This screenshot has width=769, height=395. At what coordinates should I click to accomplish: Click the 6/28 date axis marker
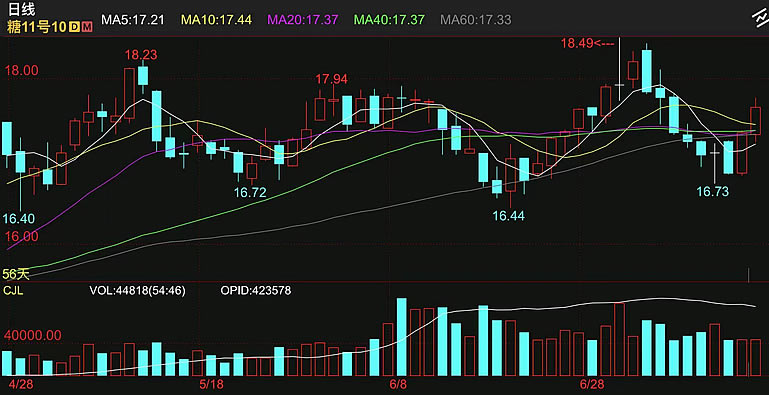pos(592,383)
